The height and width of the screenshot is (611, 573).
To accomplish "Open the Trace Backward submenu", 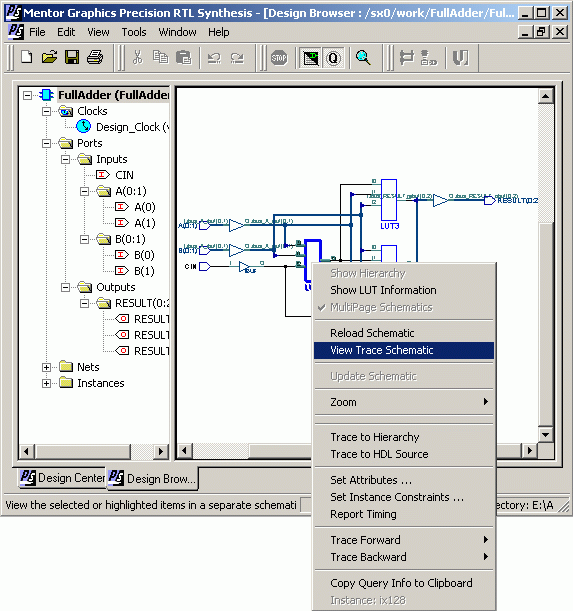I will (404, 557).
